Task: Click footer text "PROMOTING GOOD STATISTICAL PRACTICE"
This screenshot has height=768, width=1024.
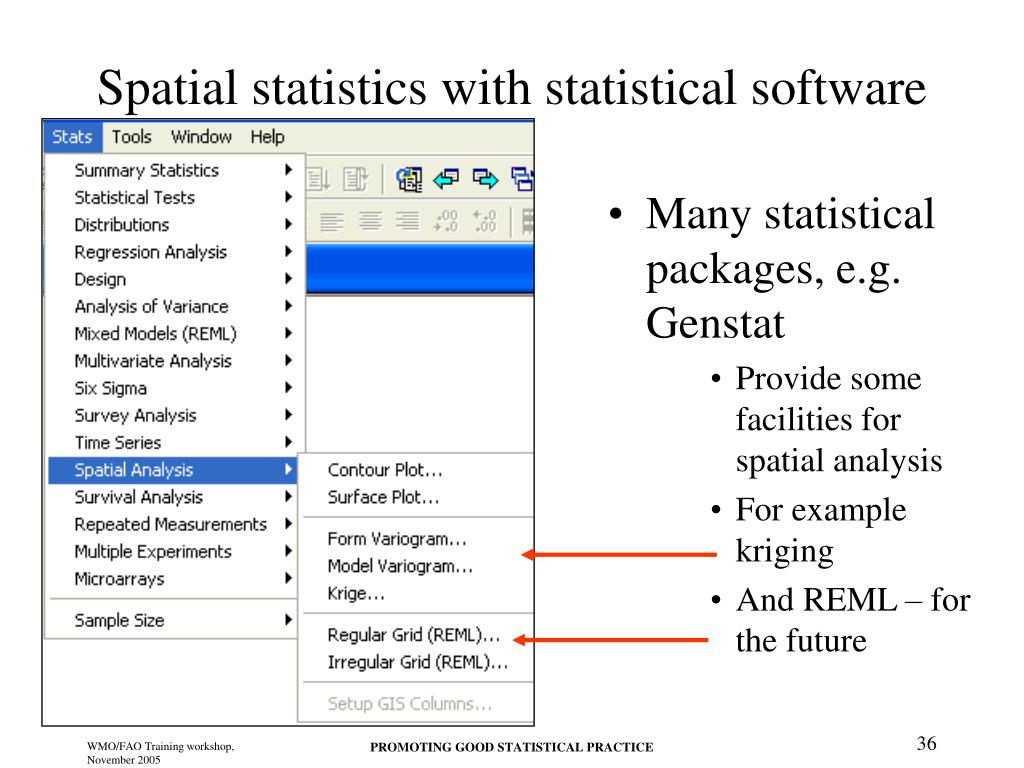Action: 512,747
